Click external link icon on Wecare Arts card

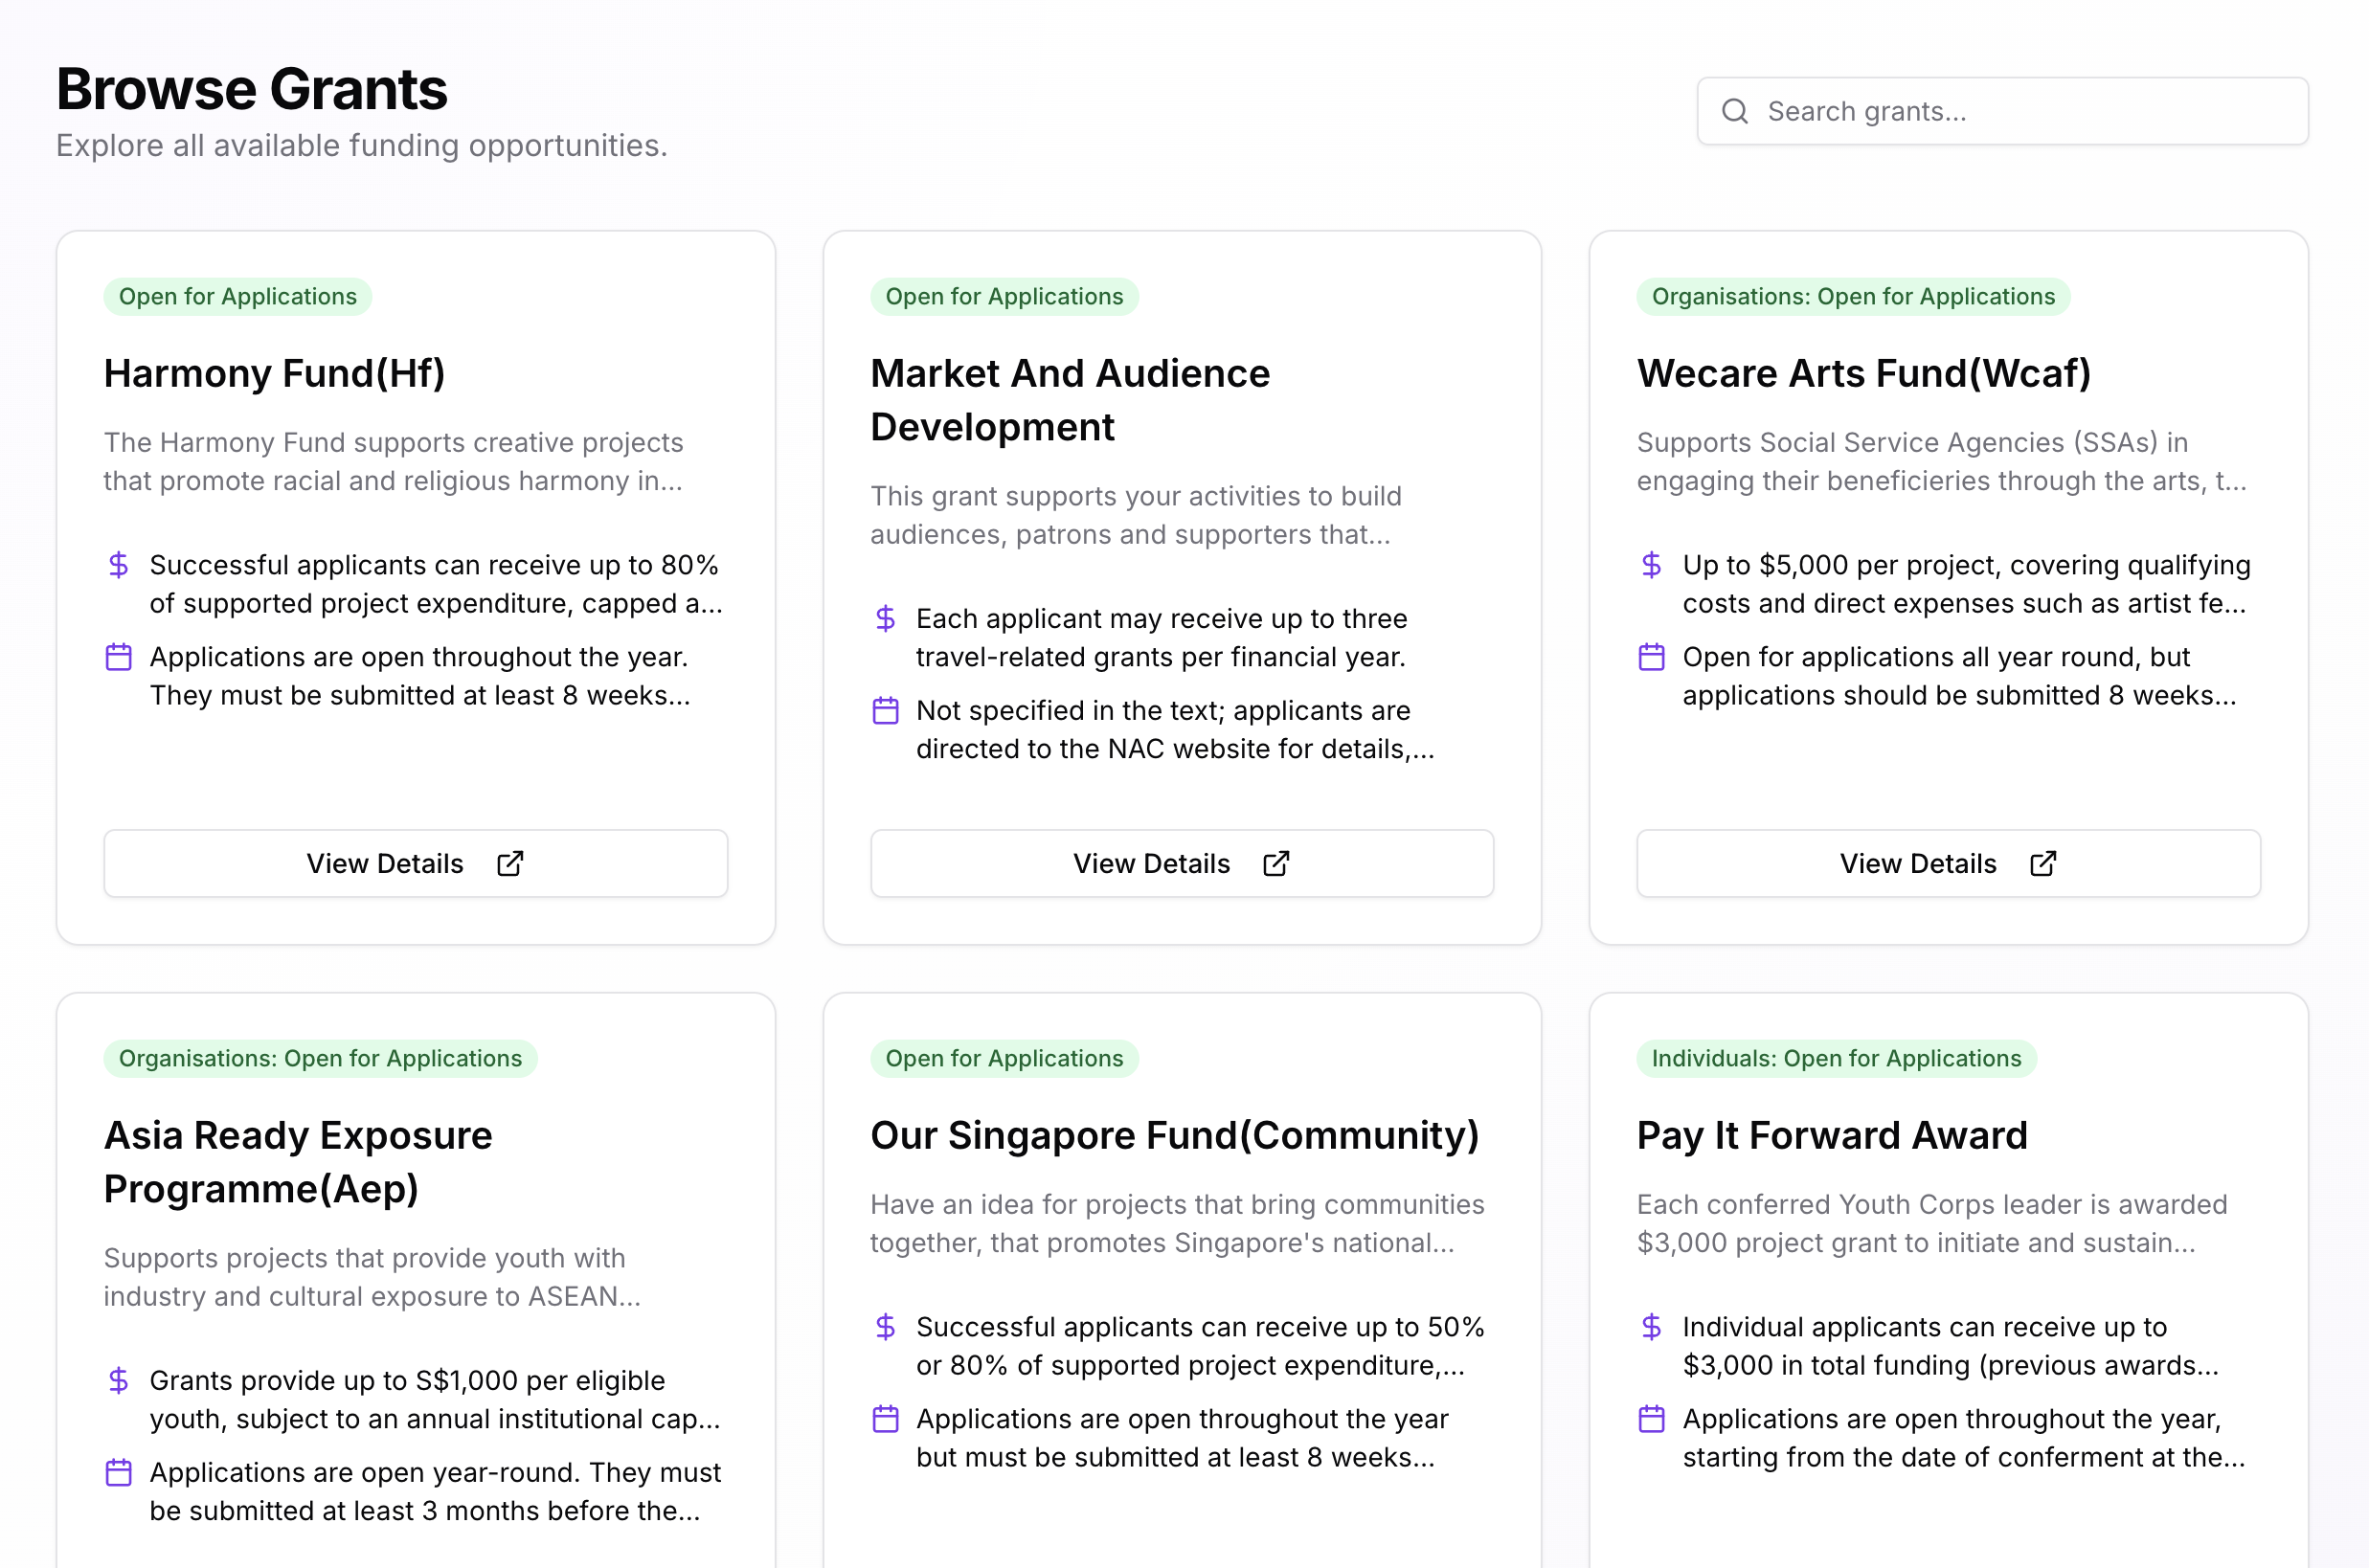coord(2043,863)
